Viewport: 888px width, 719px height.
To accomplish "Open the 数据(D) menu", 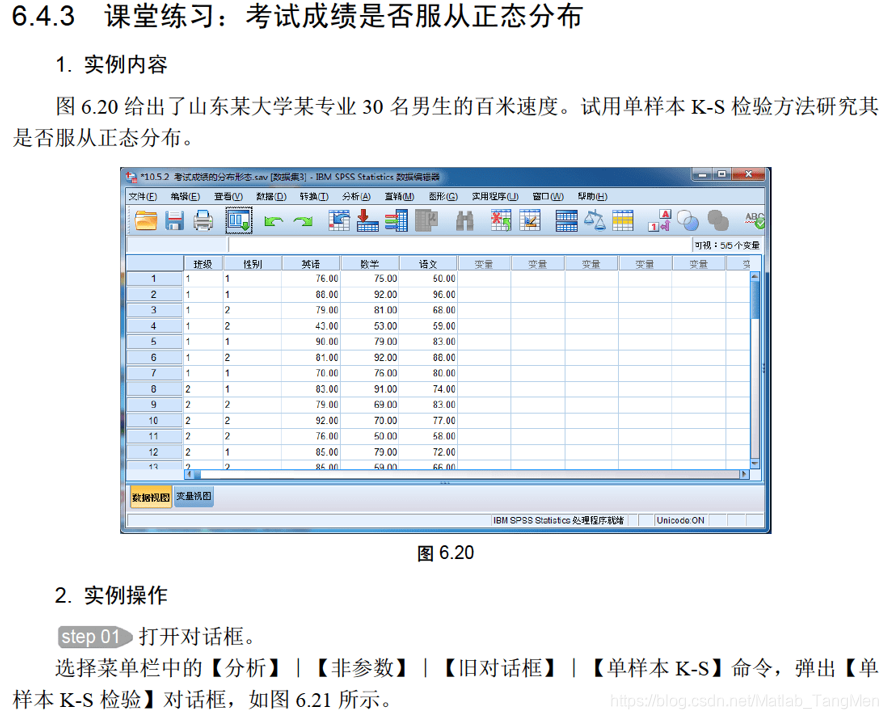I will [x=271, y=196].
